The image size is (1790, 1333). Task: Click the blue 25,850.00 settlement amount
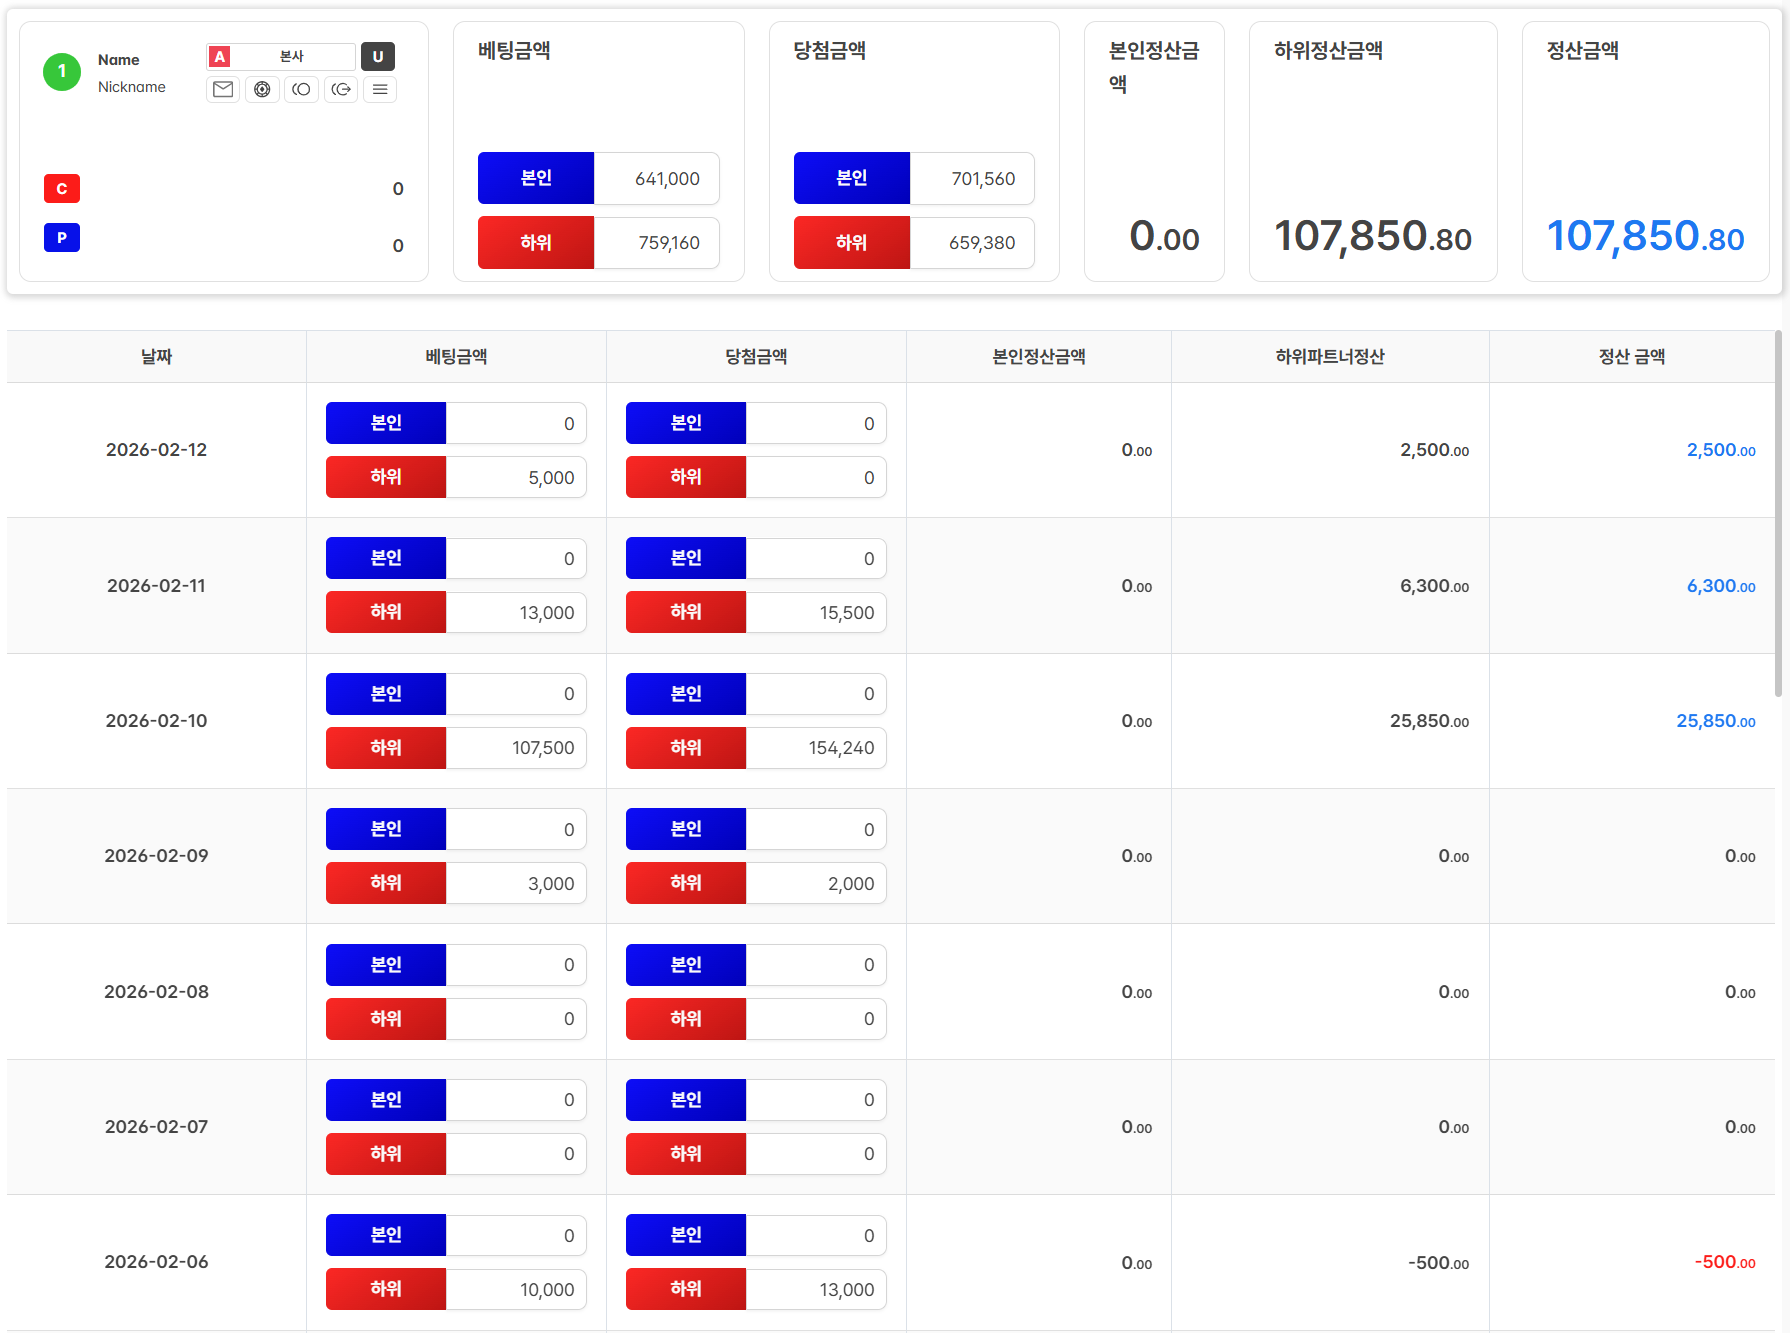[x=1715, y=721]
